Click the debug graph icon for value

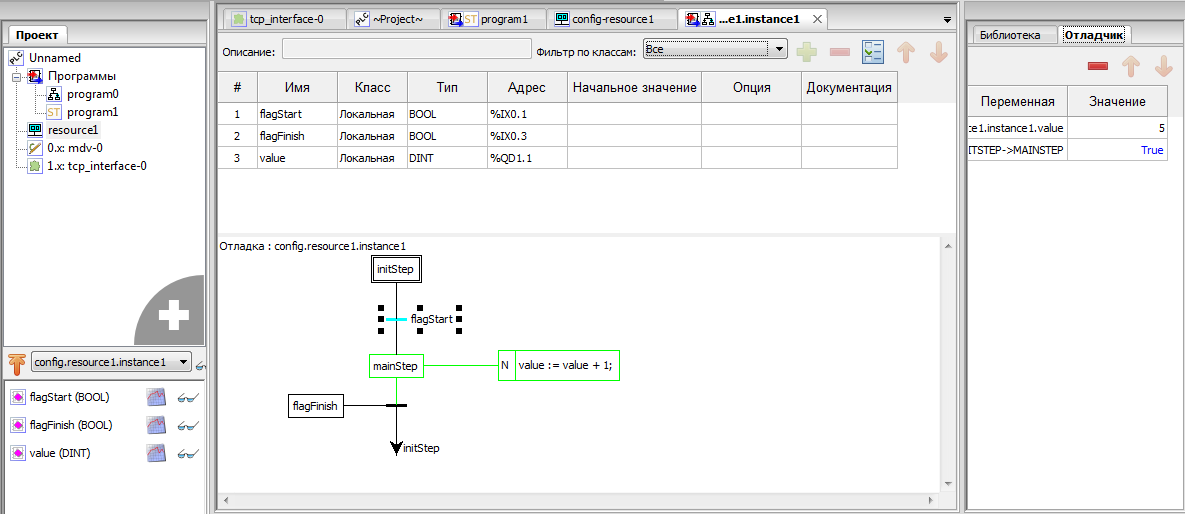(155, 453)
